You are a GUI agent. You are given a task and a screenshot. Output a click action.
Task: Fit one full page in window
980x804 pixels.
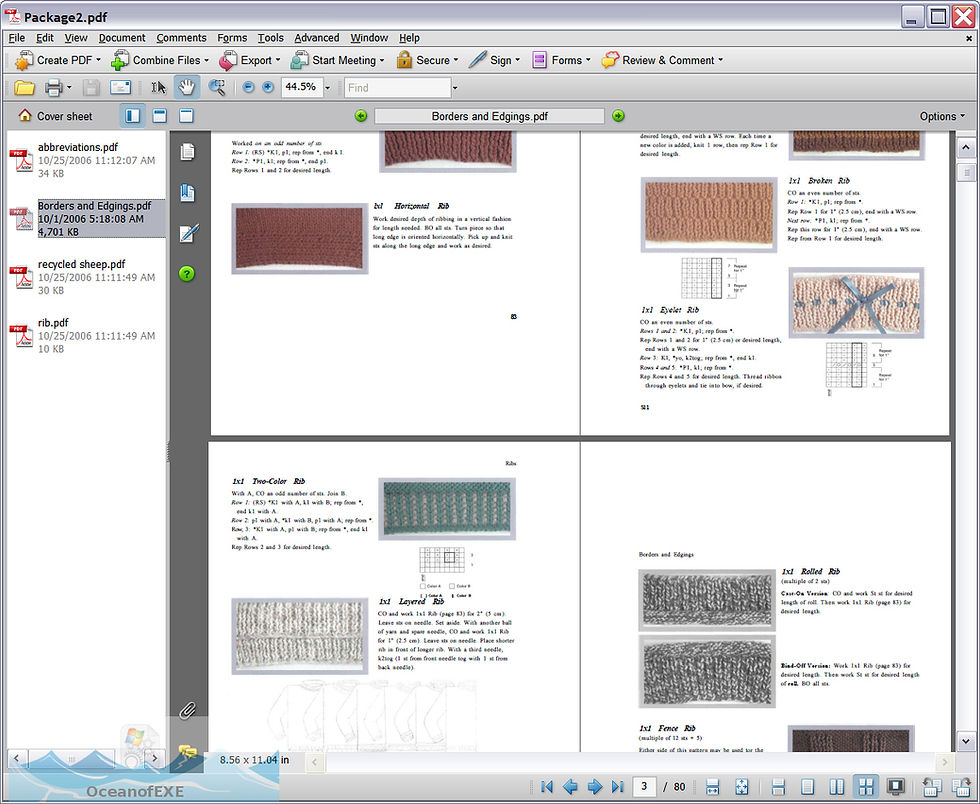(741, 786)
